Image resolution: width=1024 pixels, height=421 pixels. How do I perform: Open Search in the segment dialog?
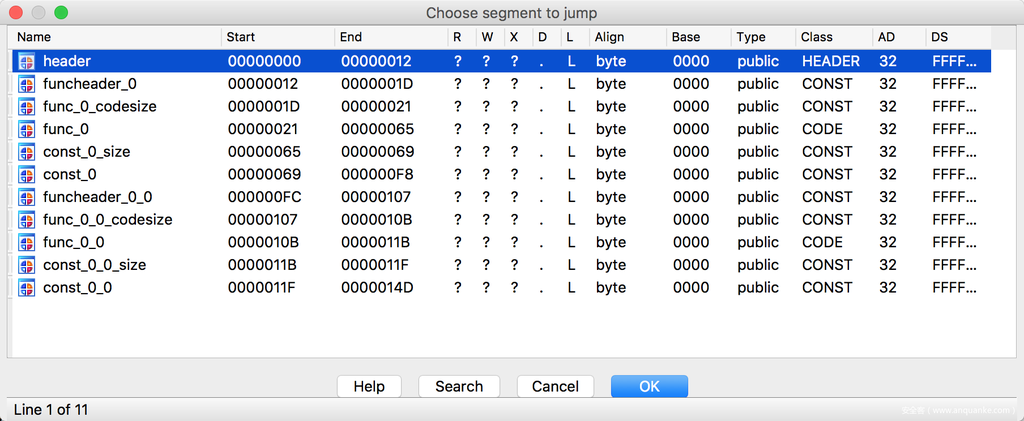(x=459, y=387)
